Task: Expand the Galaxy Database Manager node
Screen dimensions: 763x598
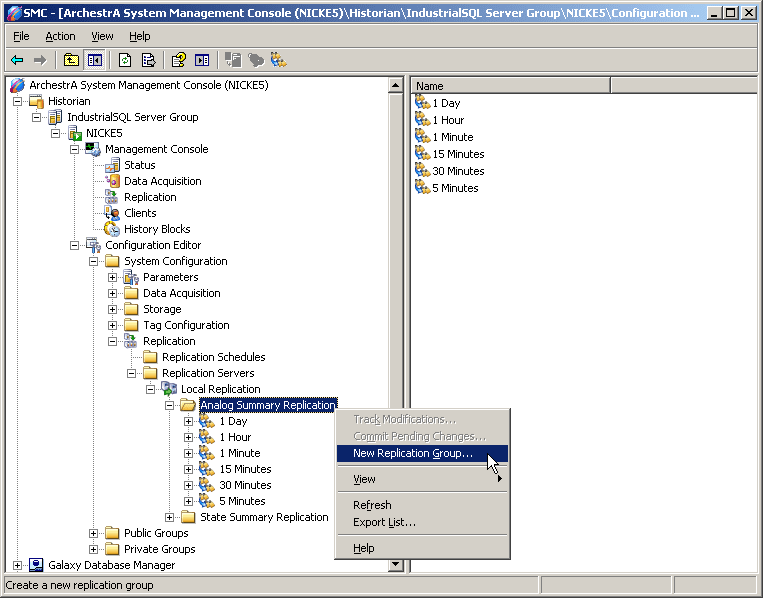Action: pos(18,565)
